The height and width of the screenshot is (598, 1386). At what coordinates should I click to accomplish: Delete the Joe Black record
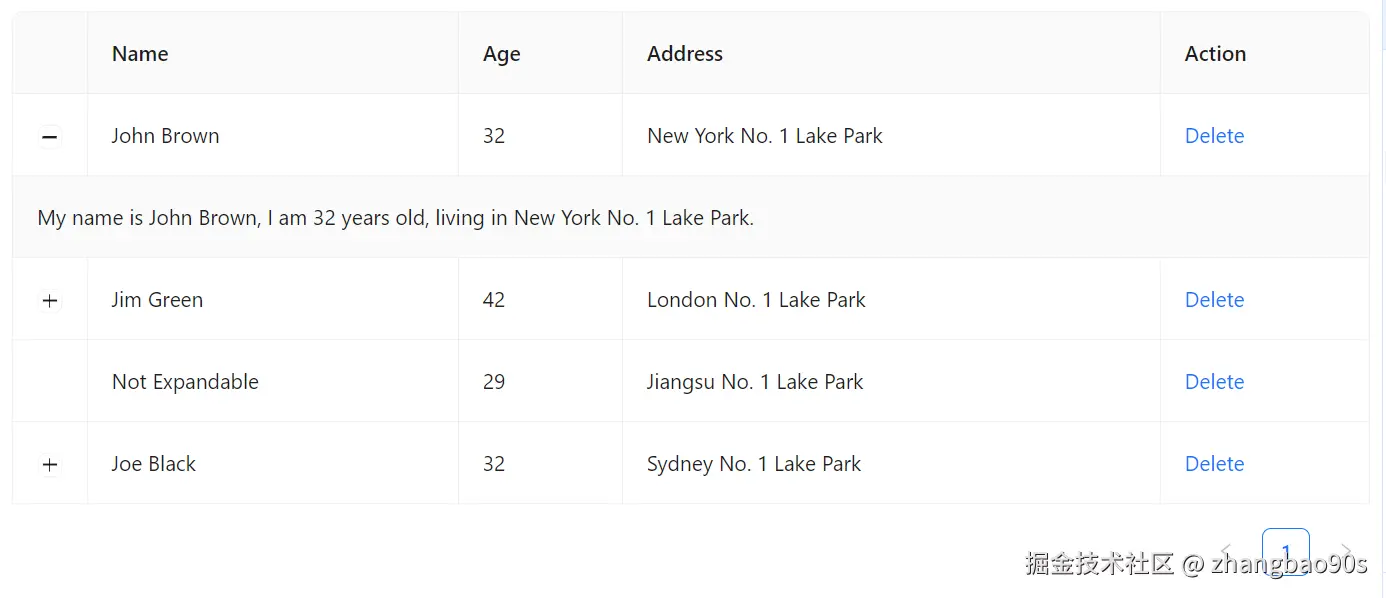[x=1214, y=464]
